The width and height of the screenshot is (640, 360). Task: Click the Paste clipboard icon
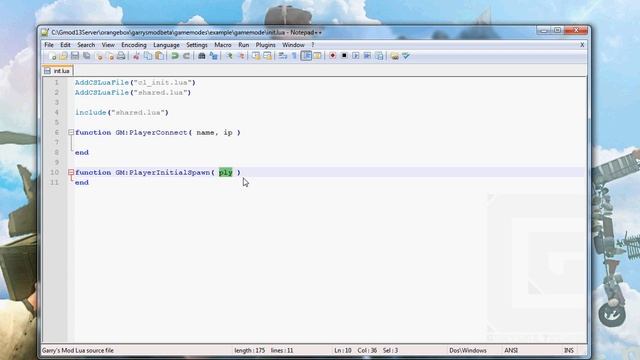coord(160,56)
